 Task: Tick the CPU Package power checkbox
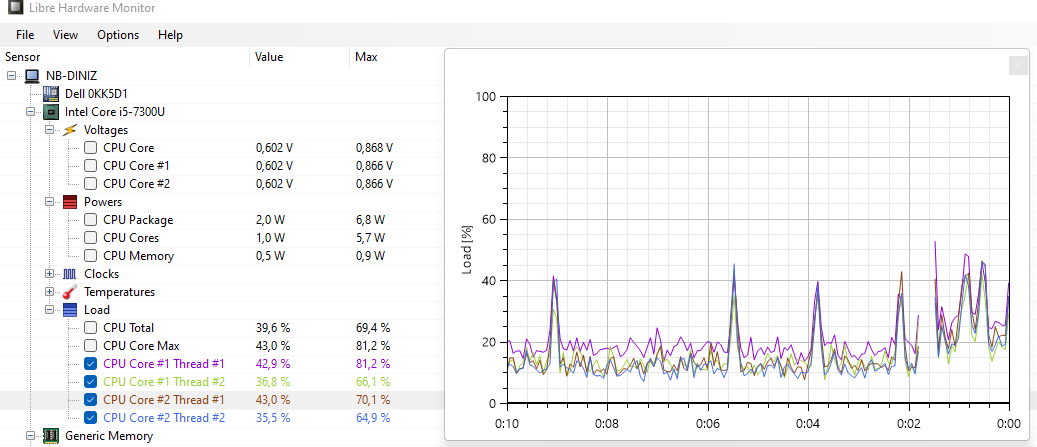91,220
